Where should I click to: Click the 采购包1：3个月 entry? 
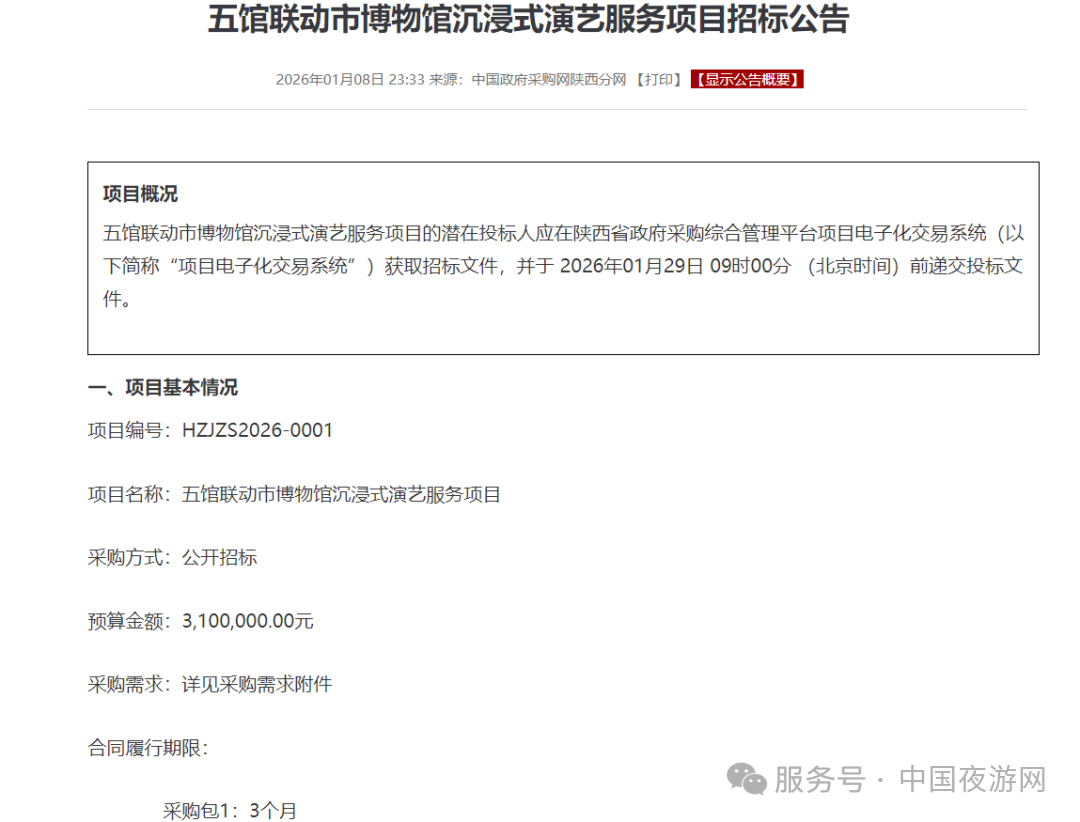point(229,810)
